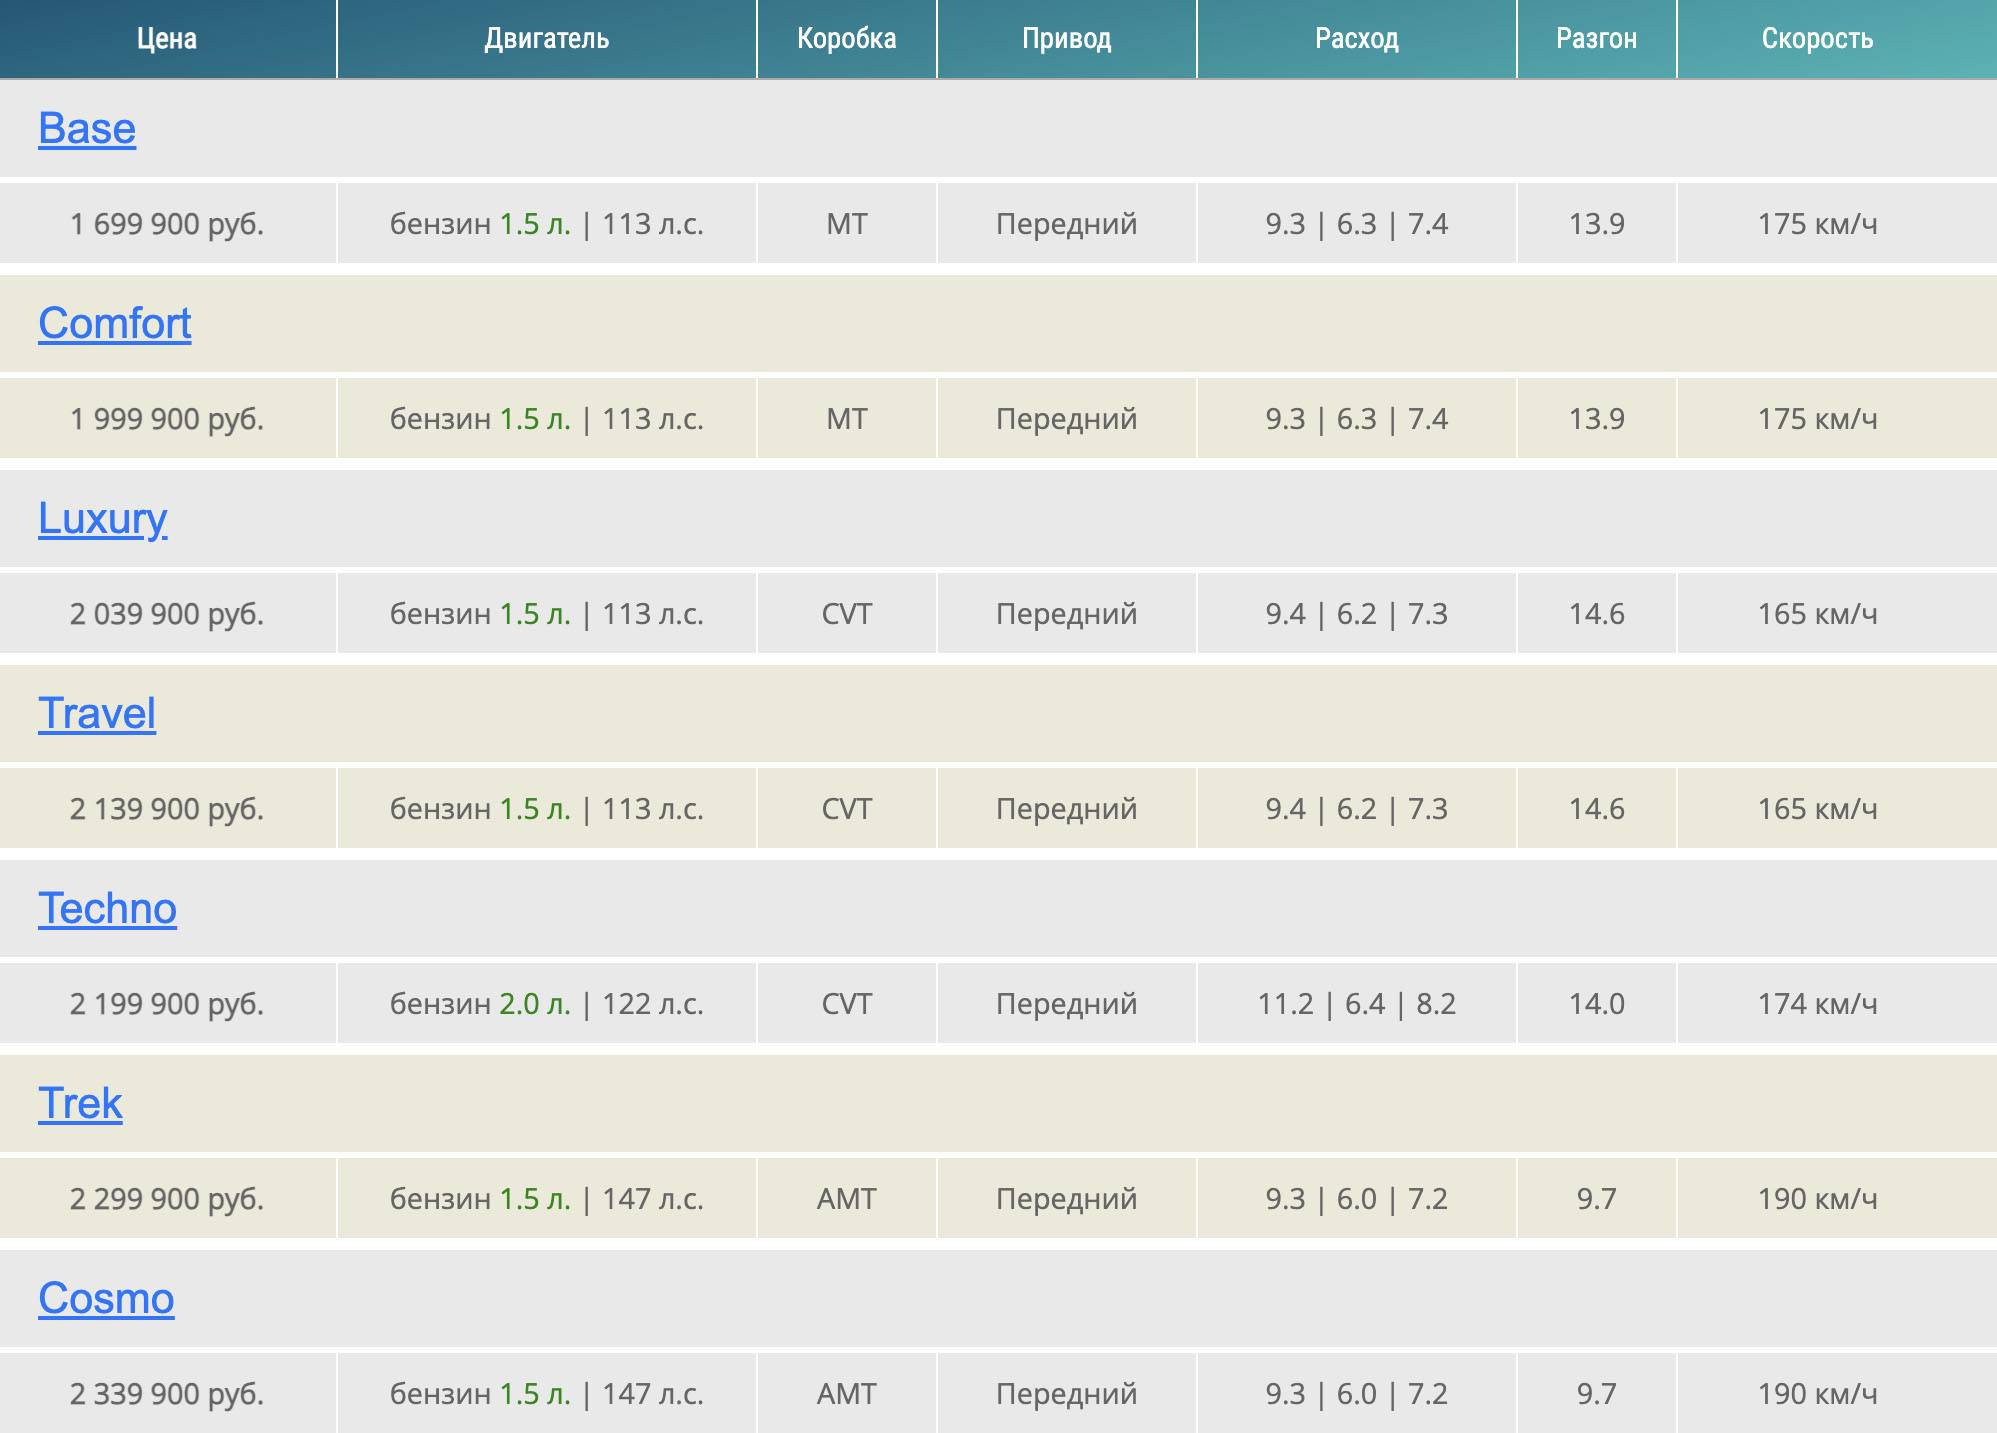Click the Цена column header
This screenshot has height=1433, width=1997.
click(167, 39)
